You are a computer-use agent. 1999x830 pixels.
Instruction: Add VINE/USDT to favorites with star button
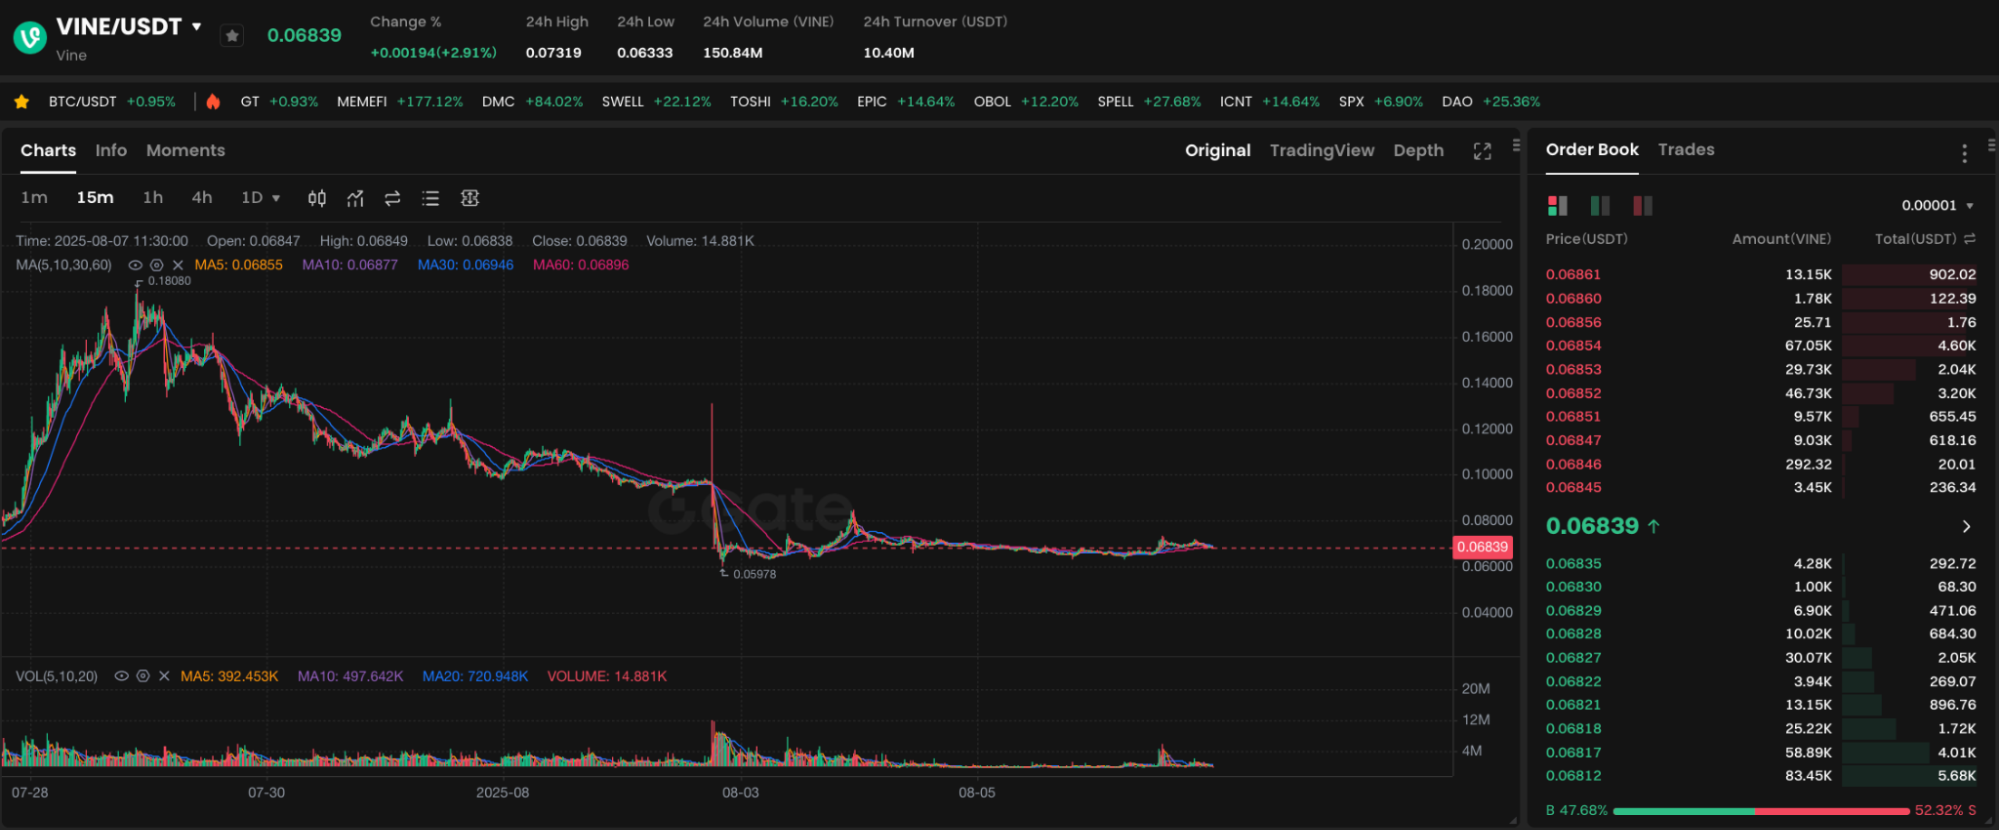tap(232, 36)
